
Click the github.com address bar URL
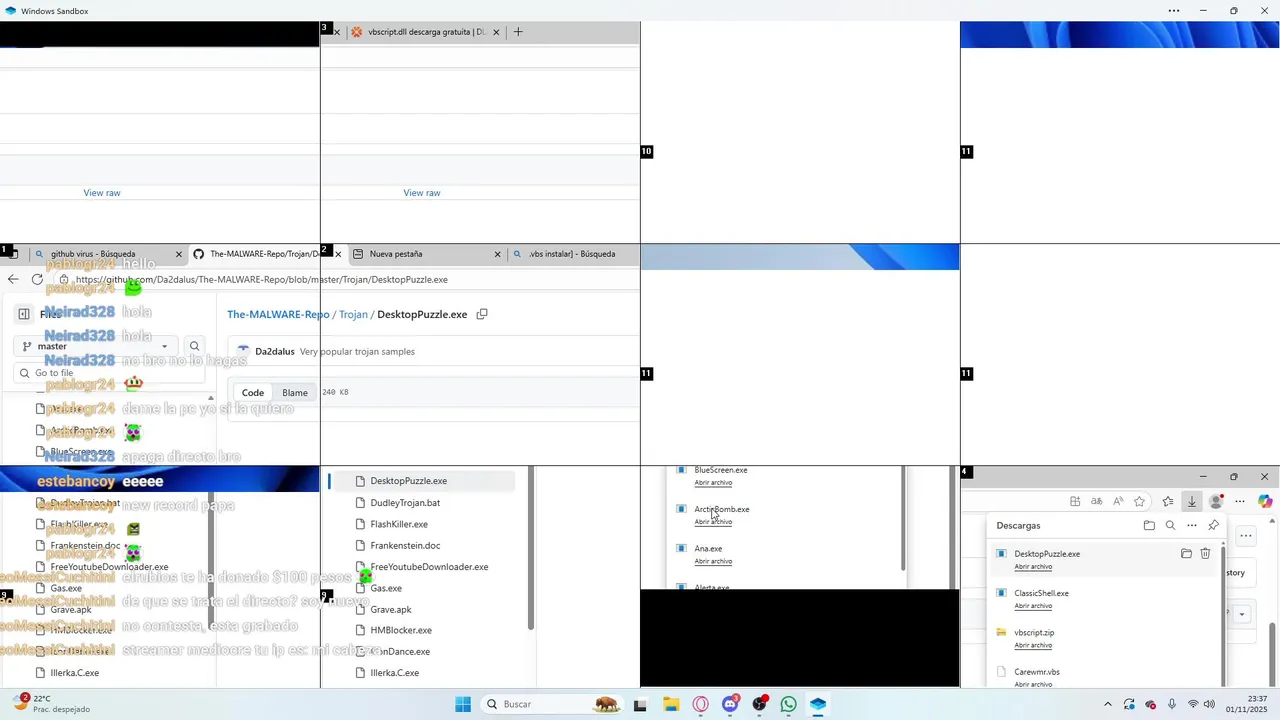click(262, 280)
